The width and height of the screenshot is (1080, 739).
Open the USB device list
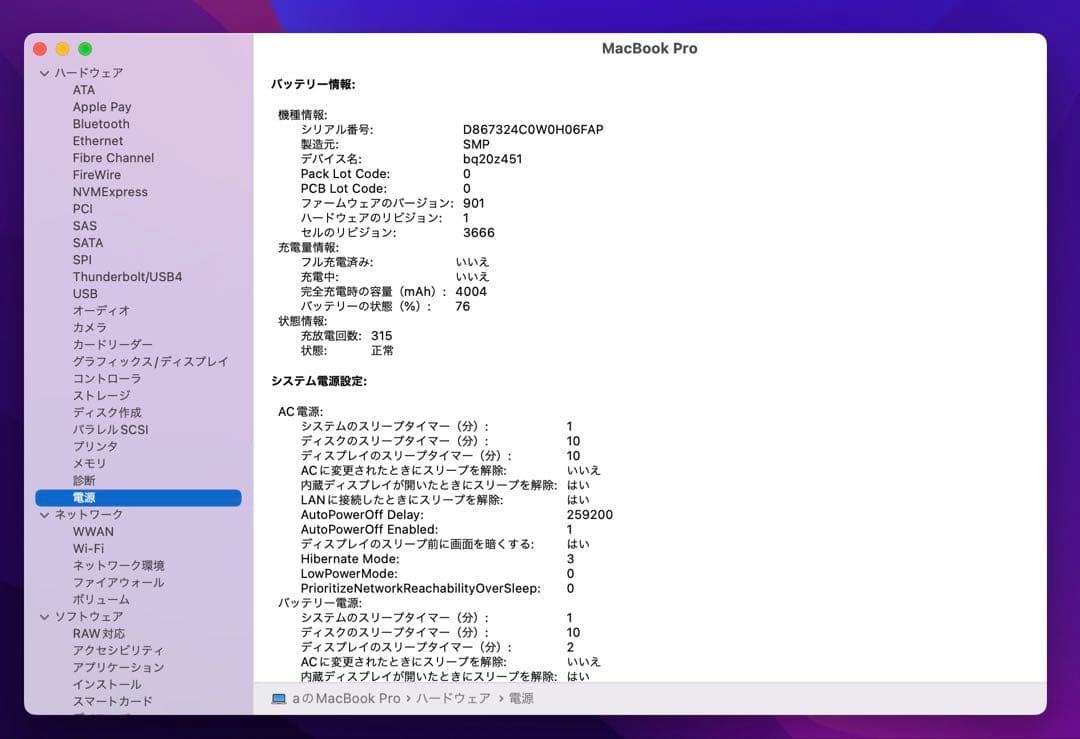tap(83, 293)
